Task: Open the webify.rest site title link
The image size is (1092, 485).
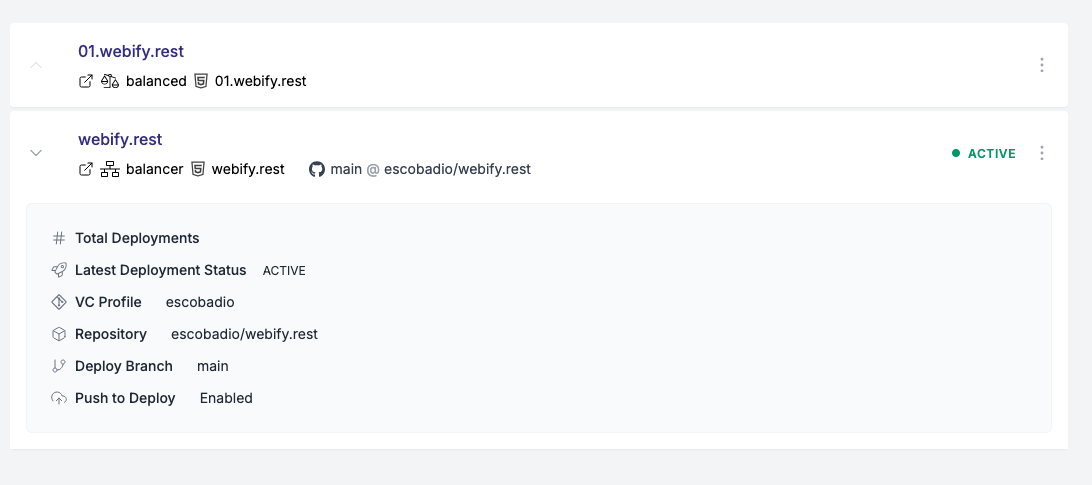Action: (x=120, y=139)
